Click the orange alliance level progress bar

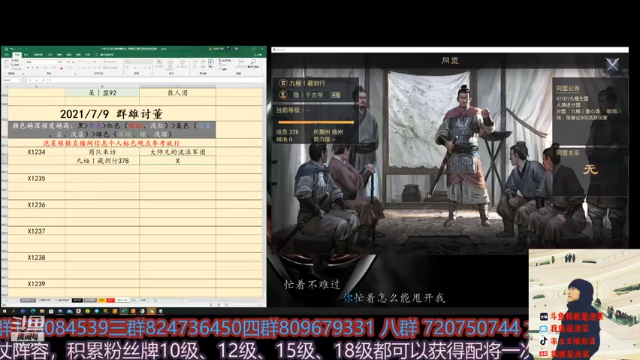tap(316, 122)
